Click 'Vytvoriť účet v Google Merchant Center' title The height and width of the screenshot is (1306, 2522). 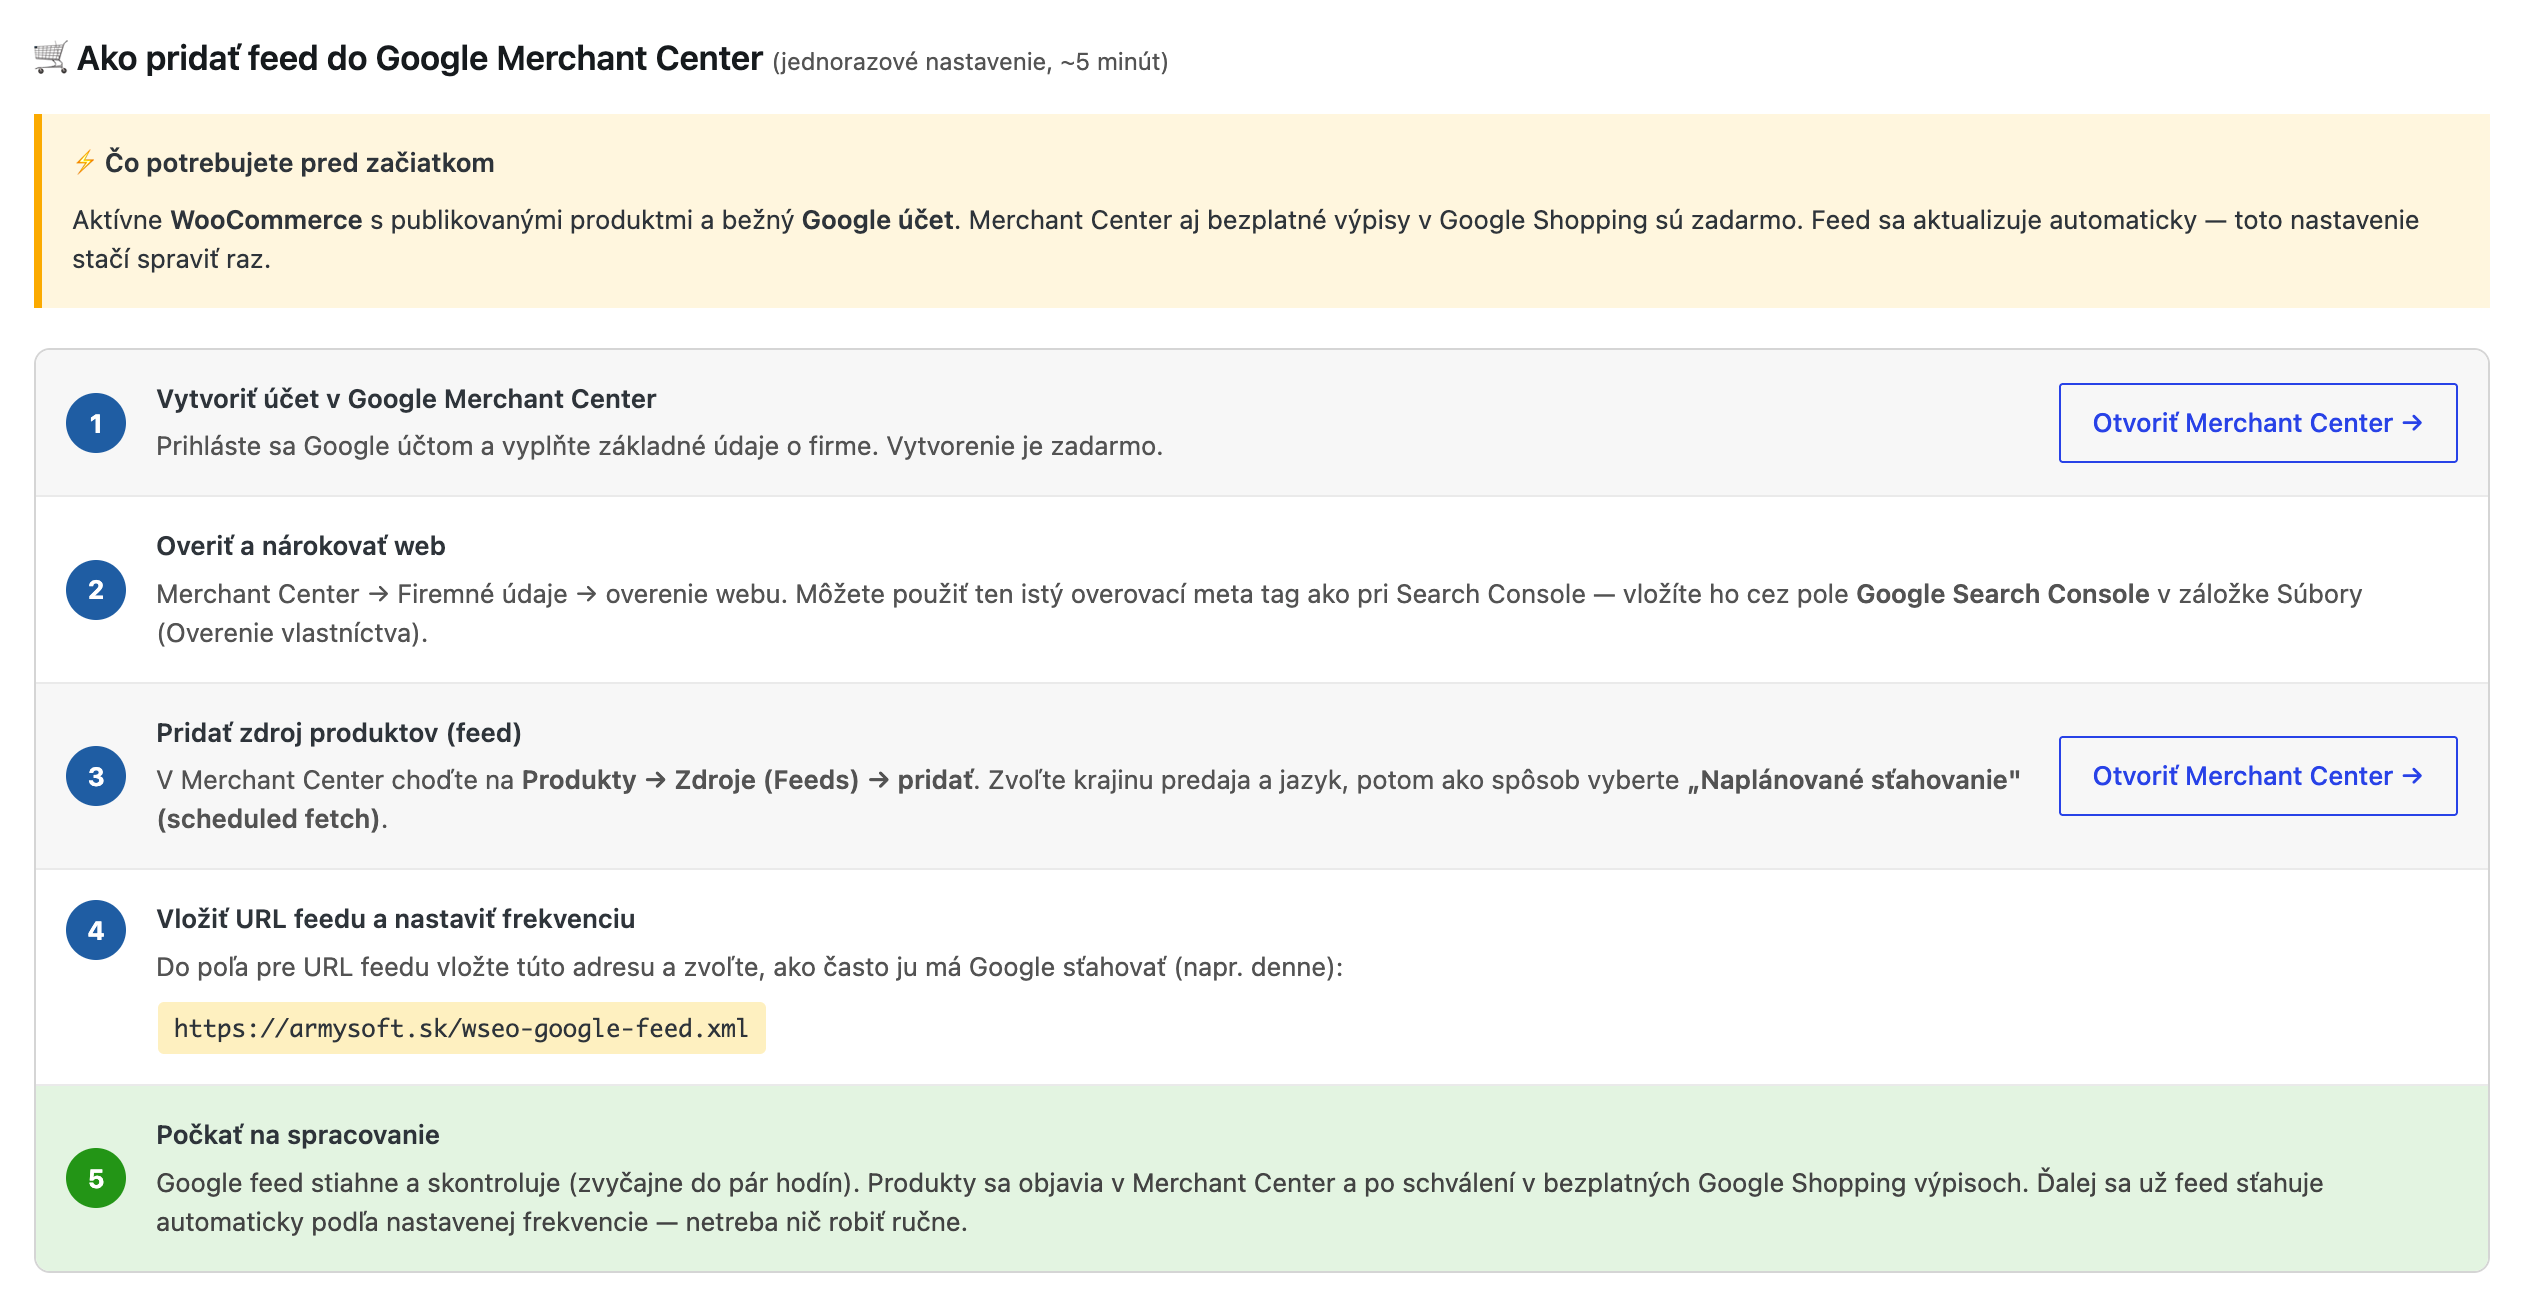[406, 399]
